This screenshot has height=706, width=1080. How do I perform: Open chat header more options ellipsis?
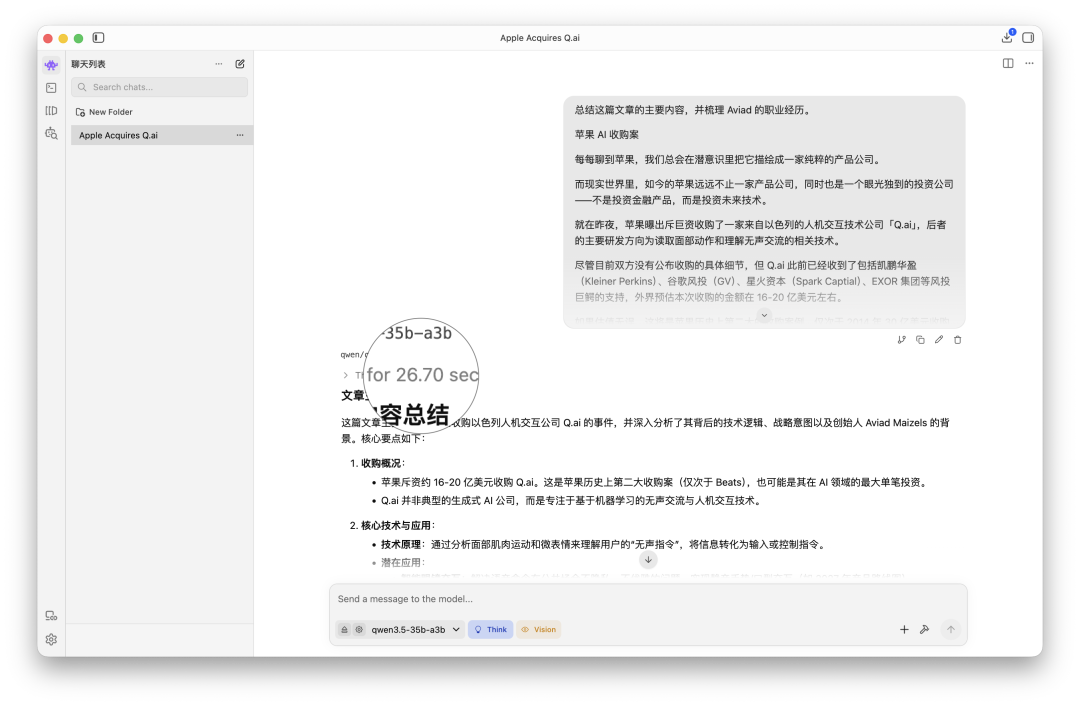tap(1029, 63)
